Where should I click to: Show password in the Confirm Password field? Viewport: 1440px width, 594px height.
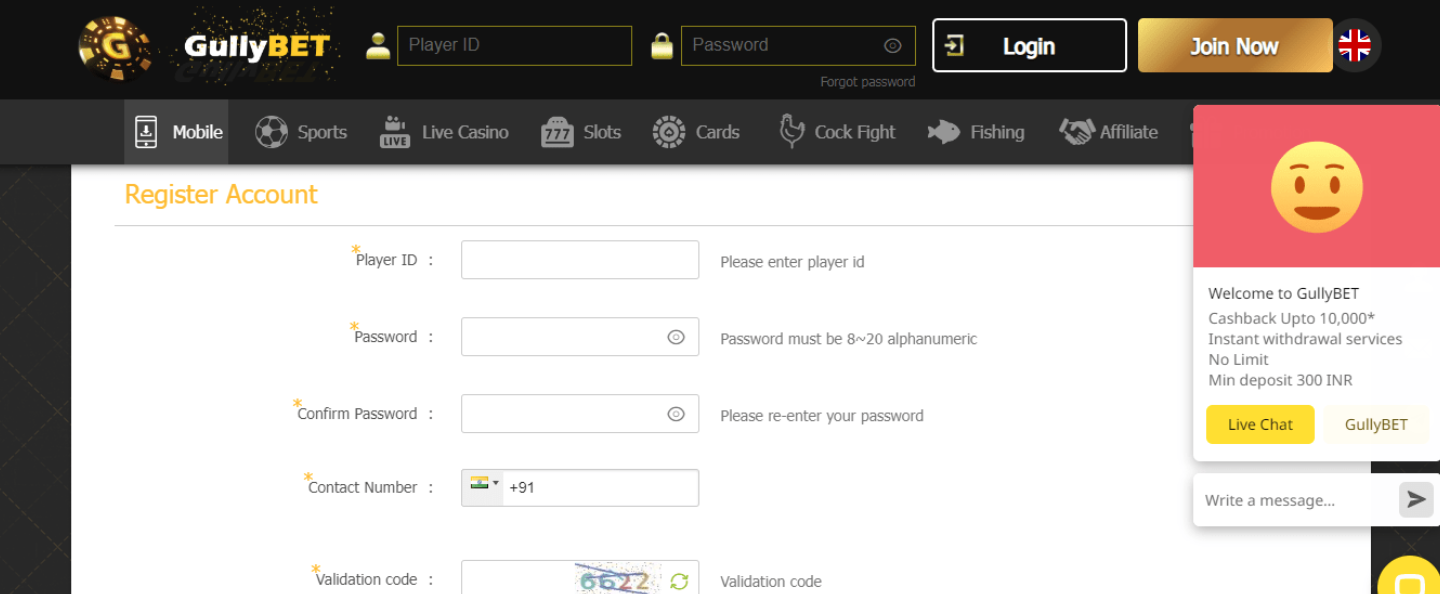tap(676, 414)
